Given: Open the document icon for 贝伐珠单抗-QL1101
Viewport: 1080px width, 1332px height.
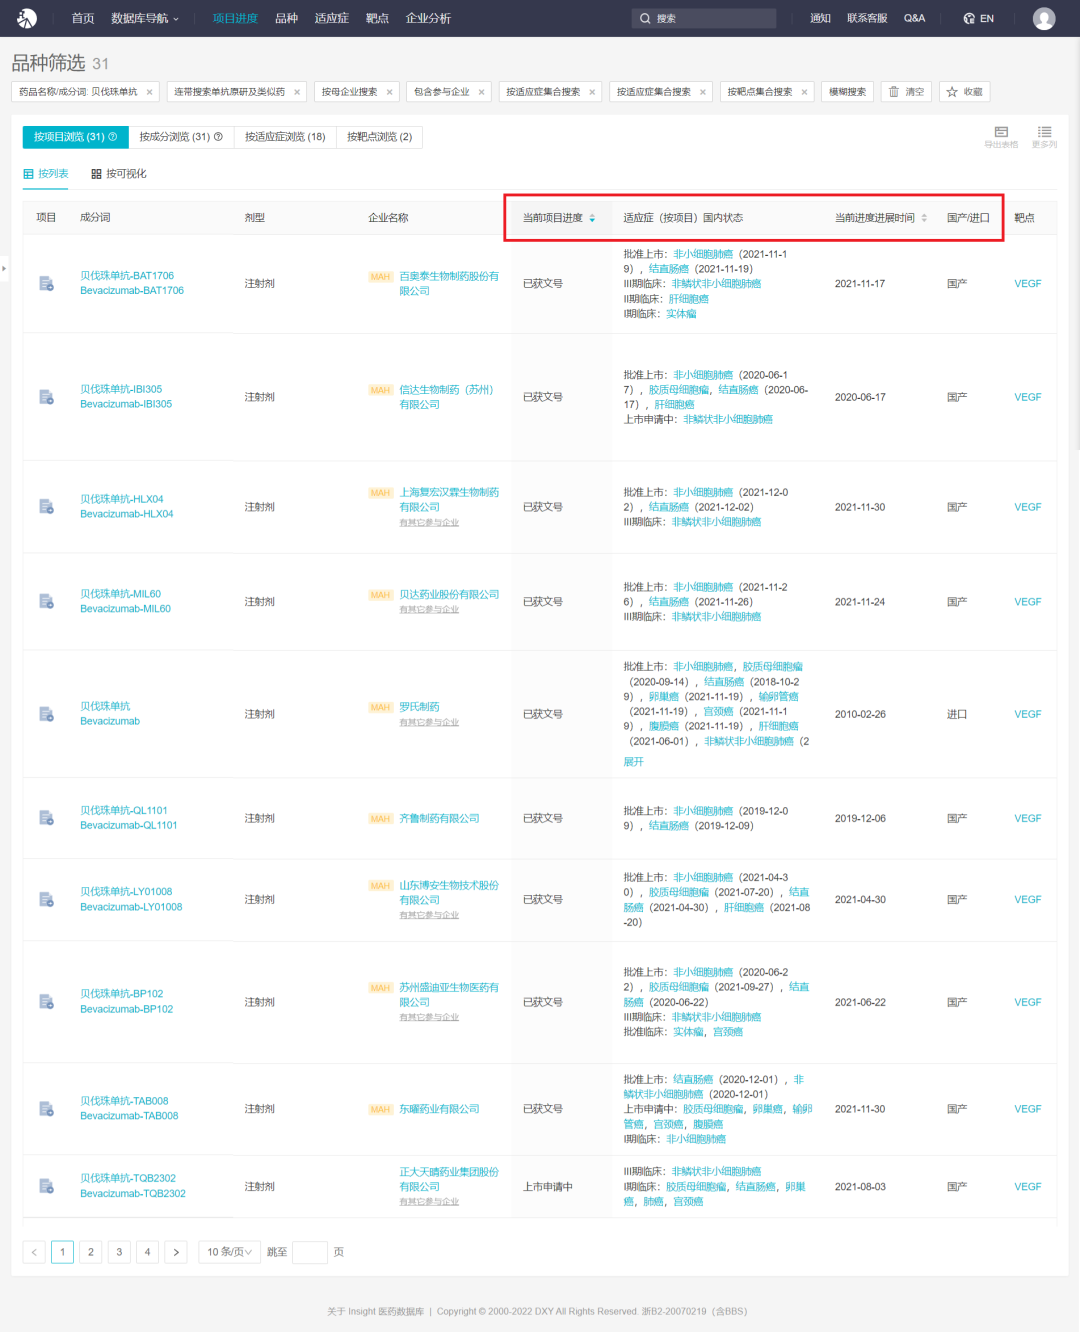Looking at the screenshot, I should 46,818.
